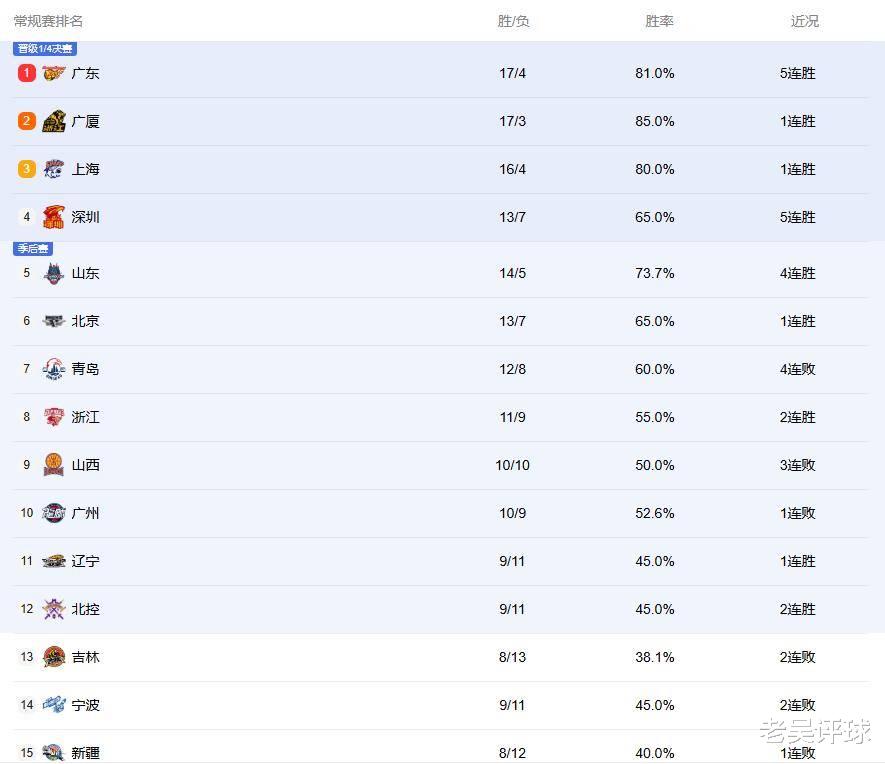Select the 宁波 team name
The height and width of the screenshot is (764, 885).
coord(86,705)
